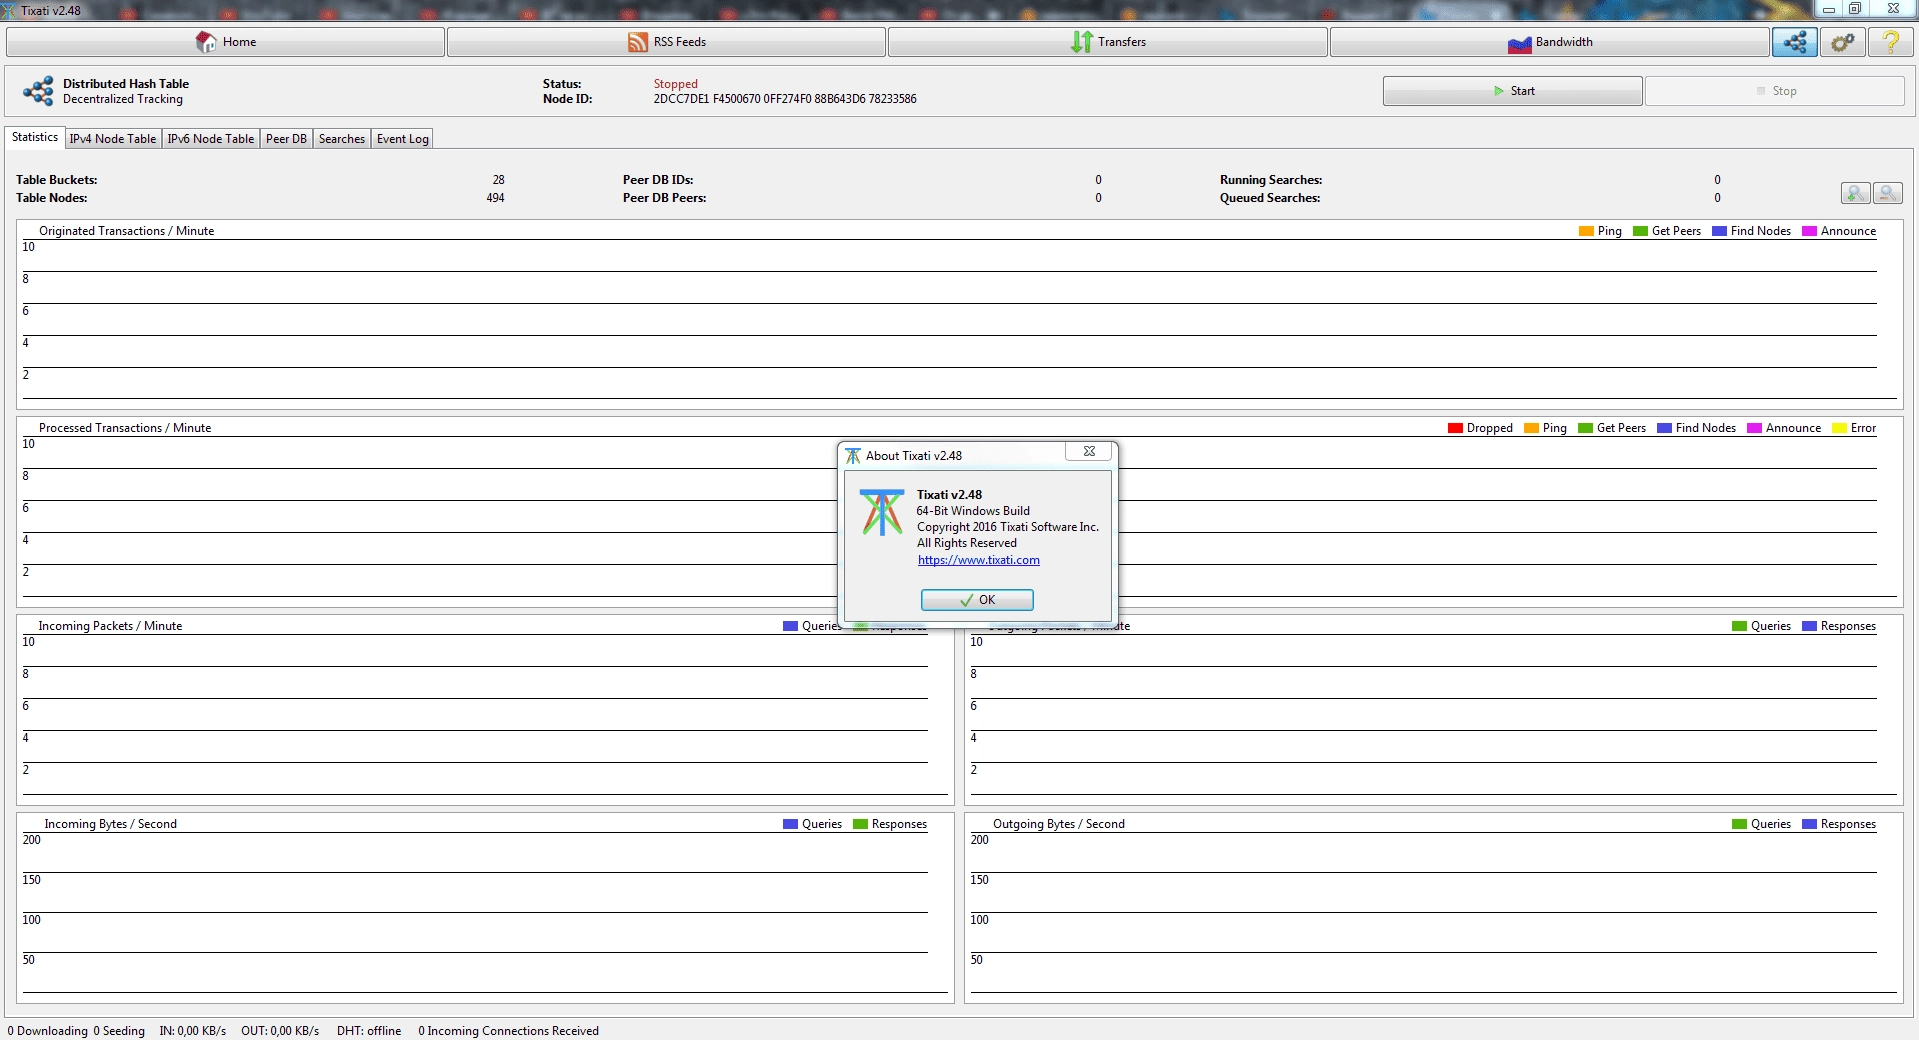This screenshot has height=1040, width=1919.
Task: Click 'DHT: offline' in the status bar
Action: click(369, 1031)
